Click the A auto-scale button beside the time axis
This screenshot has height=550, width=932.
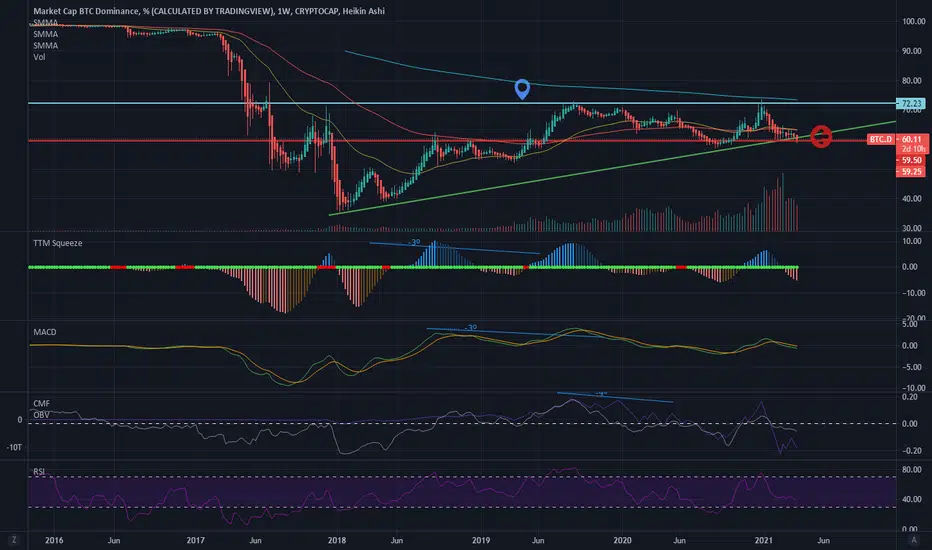[914, 540]
